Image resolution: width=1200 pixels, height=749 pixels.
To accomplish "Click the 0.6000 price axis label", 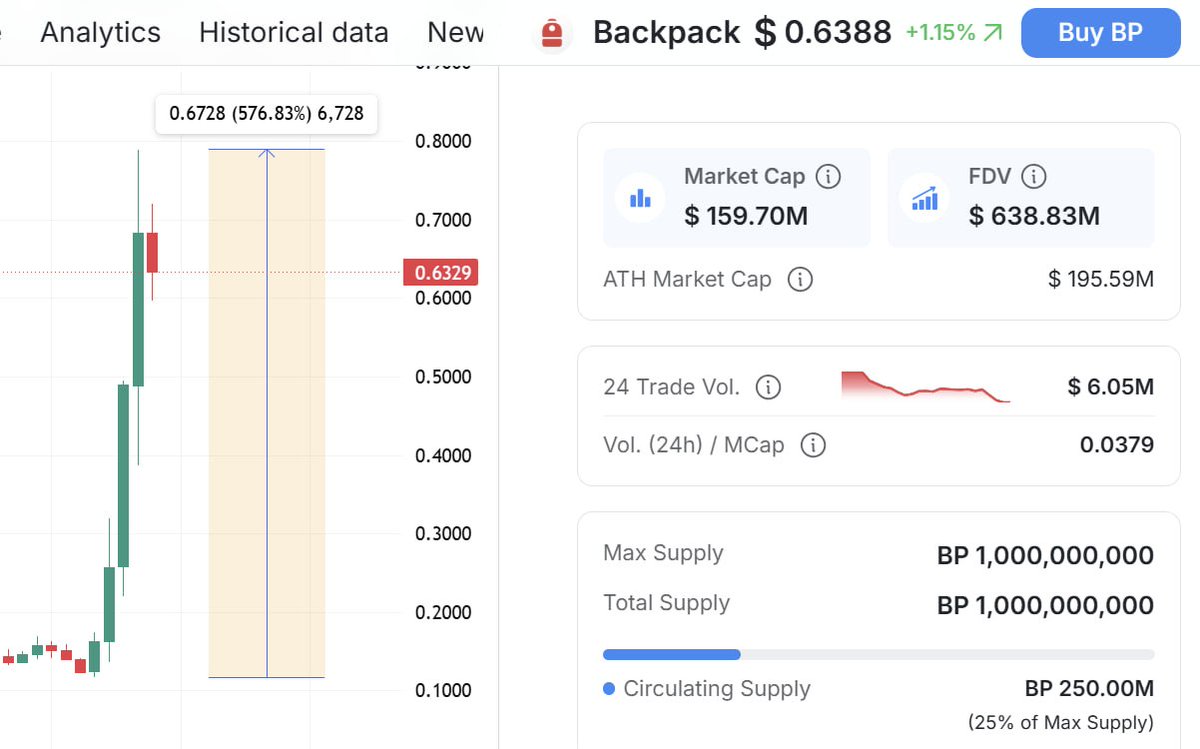I will pyautogui.click(x=443, y=298).
